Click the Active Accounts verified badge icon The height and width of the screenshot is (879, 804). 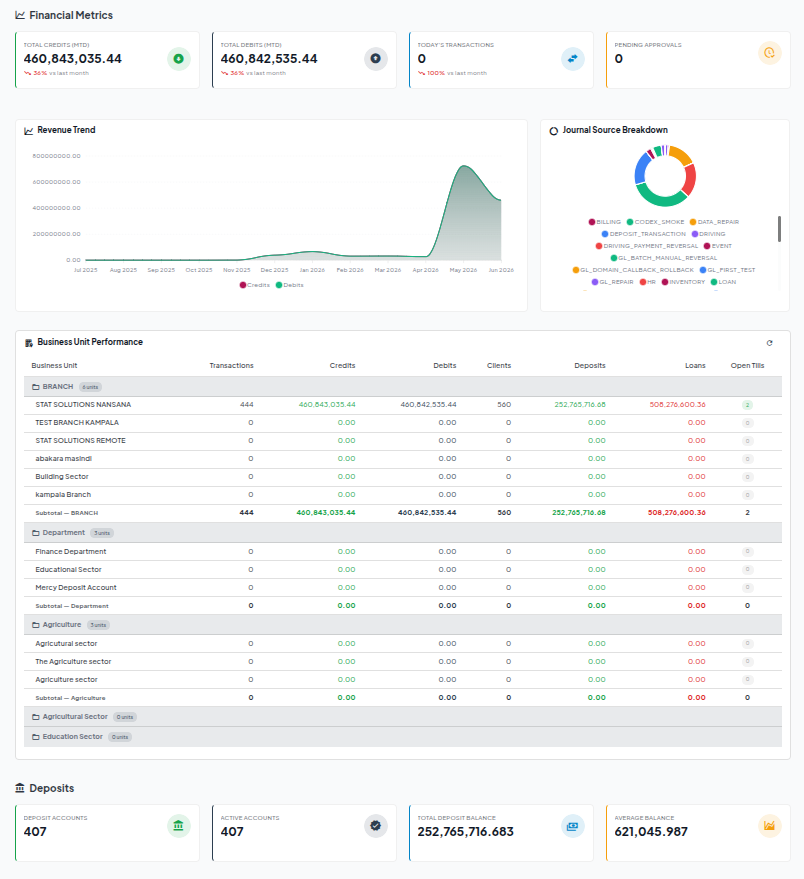(376, 826)
